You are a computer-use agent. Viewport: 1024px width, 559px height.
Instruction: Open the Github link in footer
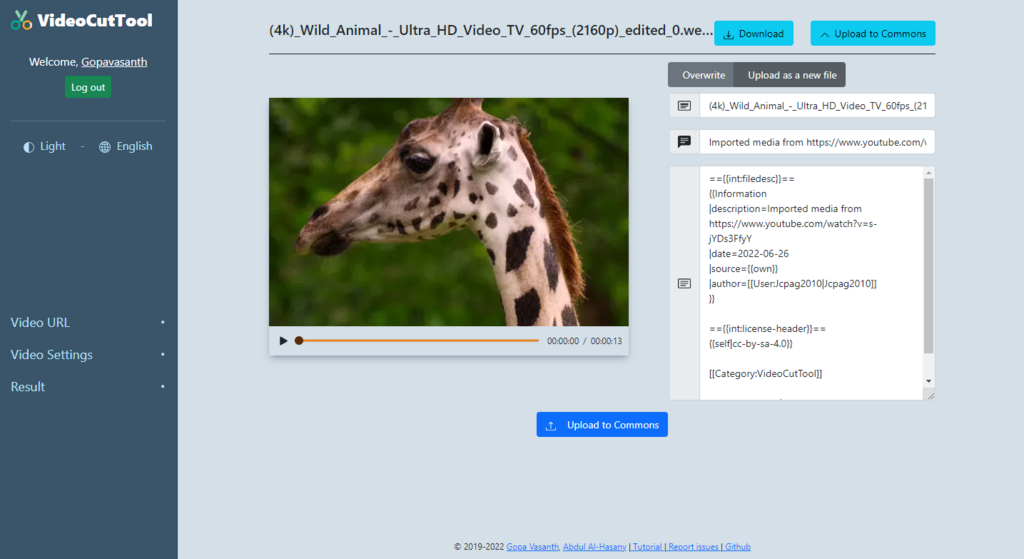pyautogui.click(x=737, y=547)
